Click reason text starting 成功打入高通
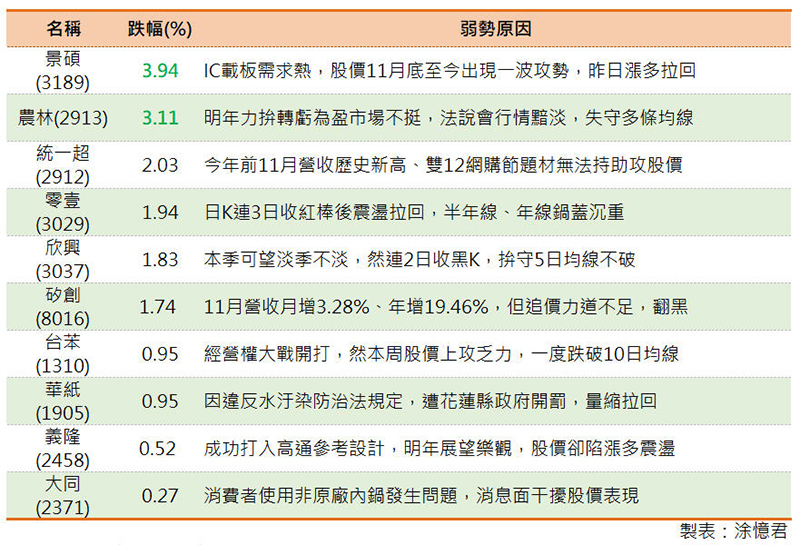The image size is (800, 545). [439, 449]
